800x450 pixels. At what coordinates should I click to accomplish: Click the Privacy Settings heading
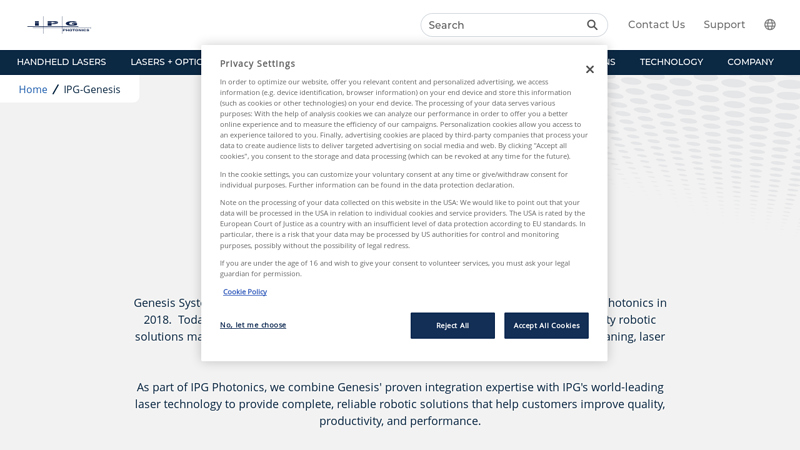tap(257, 64)
